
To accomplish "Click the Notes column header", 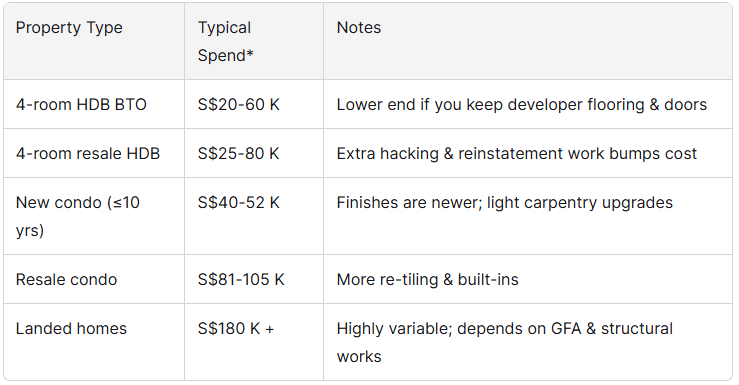I will tap(359, 27).
